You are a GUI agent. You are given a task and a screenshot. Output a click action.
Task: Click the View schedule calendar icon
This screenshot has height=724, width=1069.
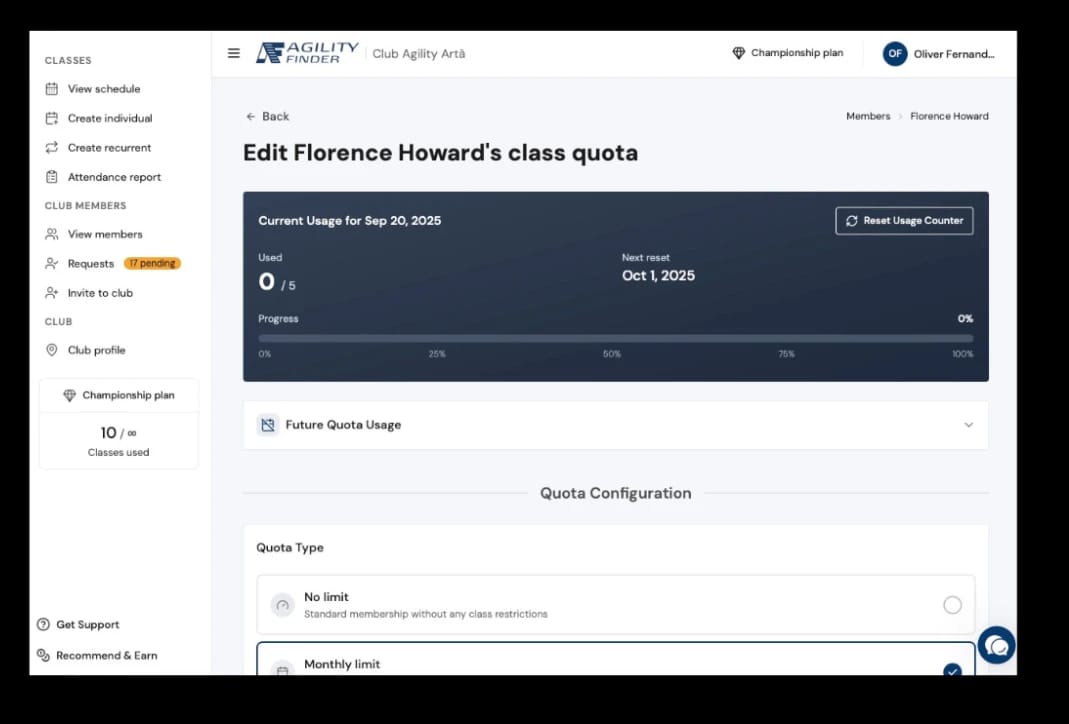click(52, 89)
